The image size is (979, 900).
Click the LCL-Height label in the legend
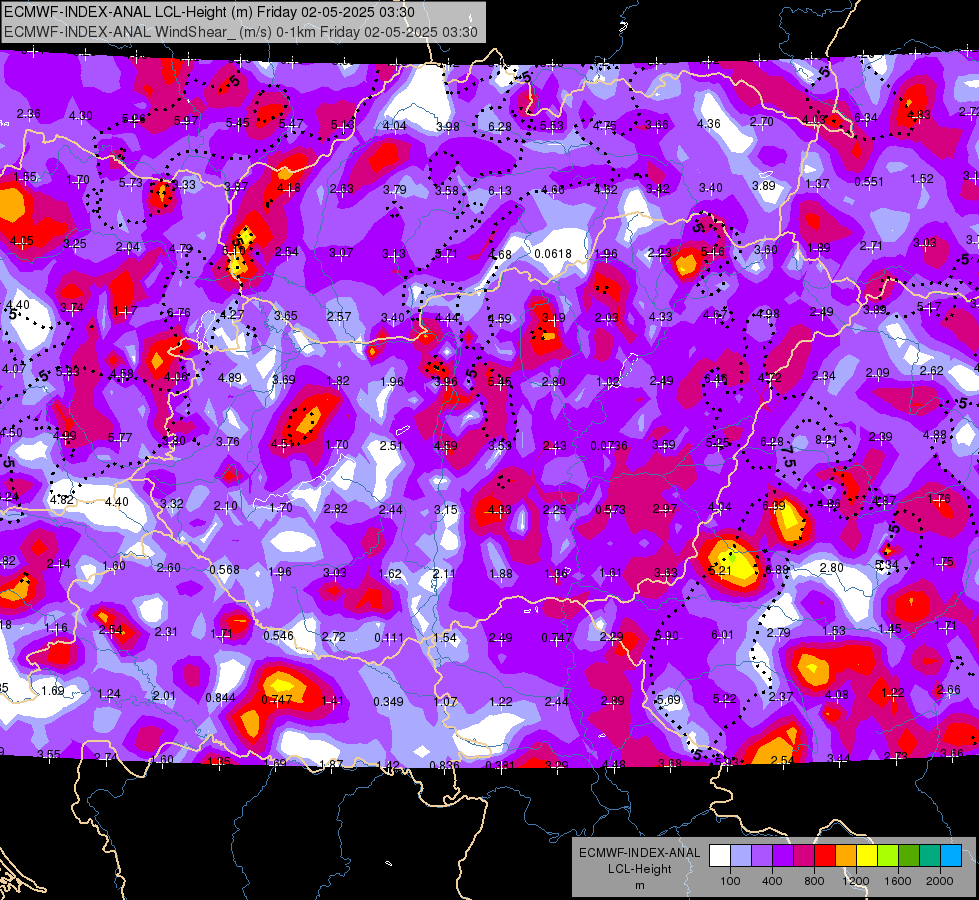point(639,869)
